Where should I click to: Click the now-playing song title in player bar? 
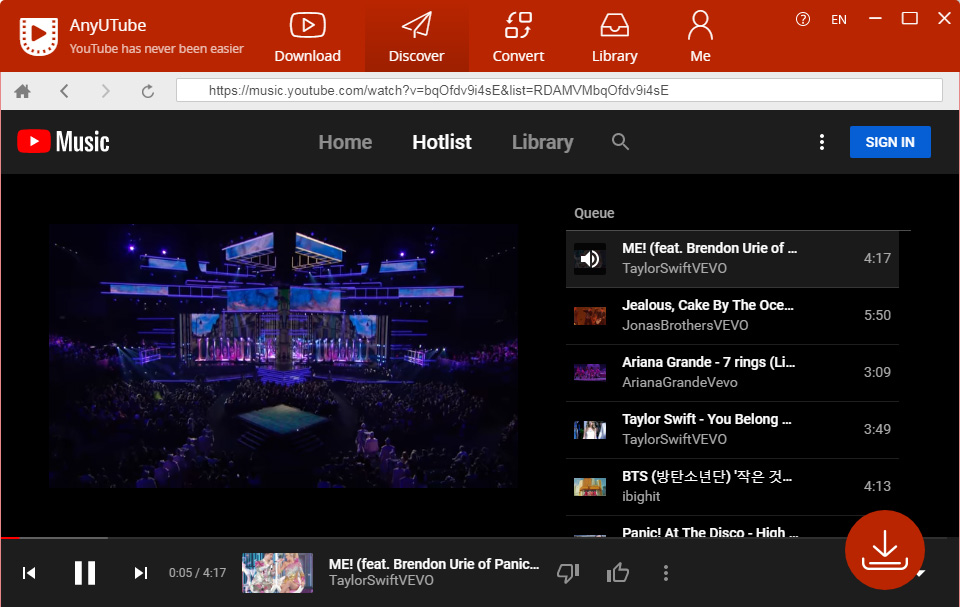coord(433,564)
